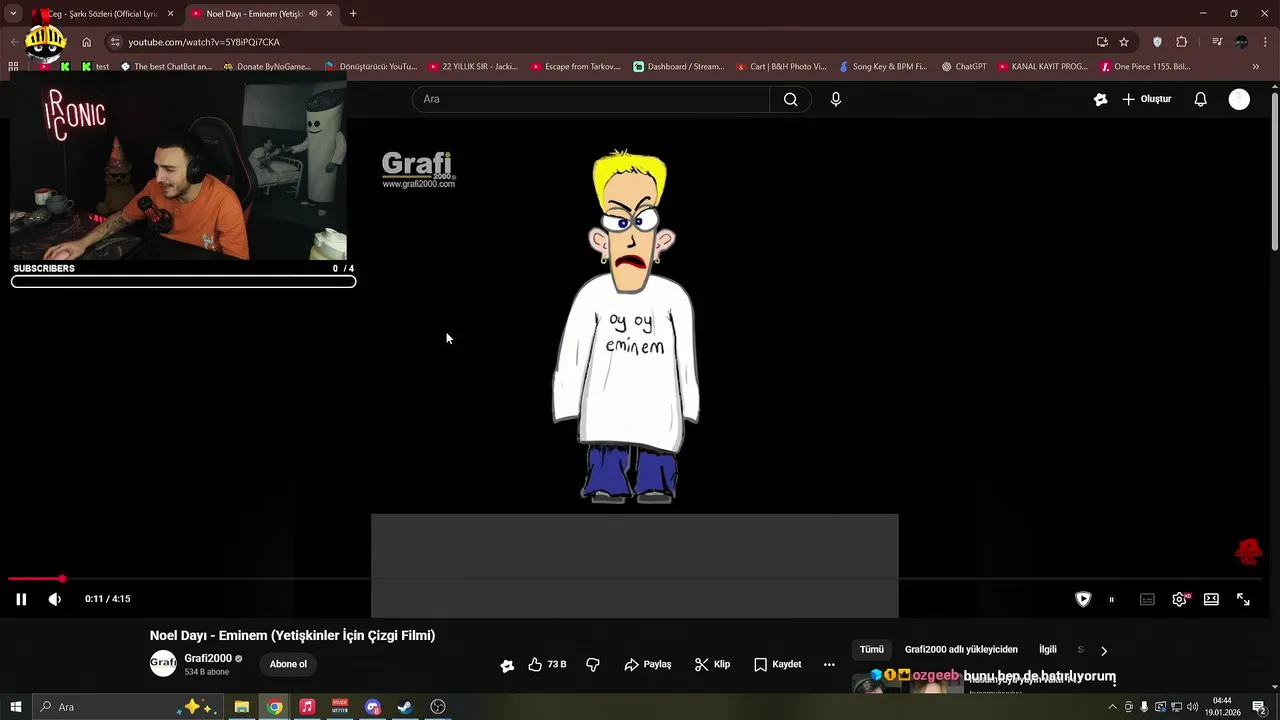The height and width of the screenshot is (720, 1280).
Task: Open the Grafi2000 channel avatar
Action: click(163, 664)
